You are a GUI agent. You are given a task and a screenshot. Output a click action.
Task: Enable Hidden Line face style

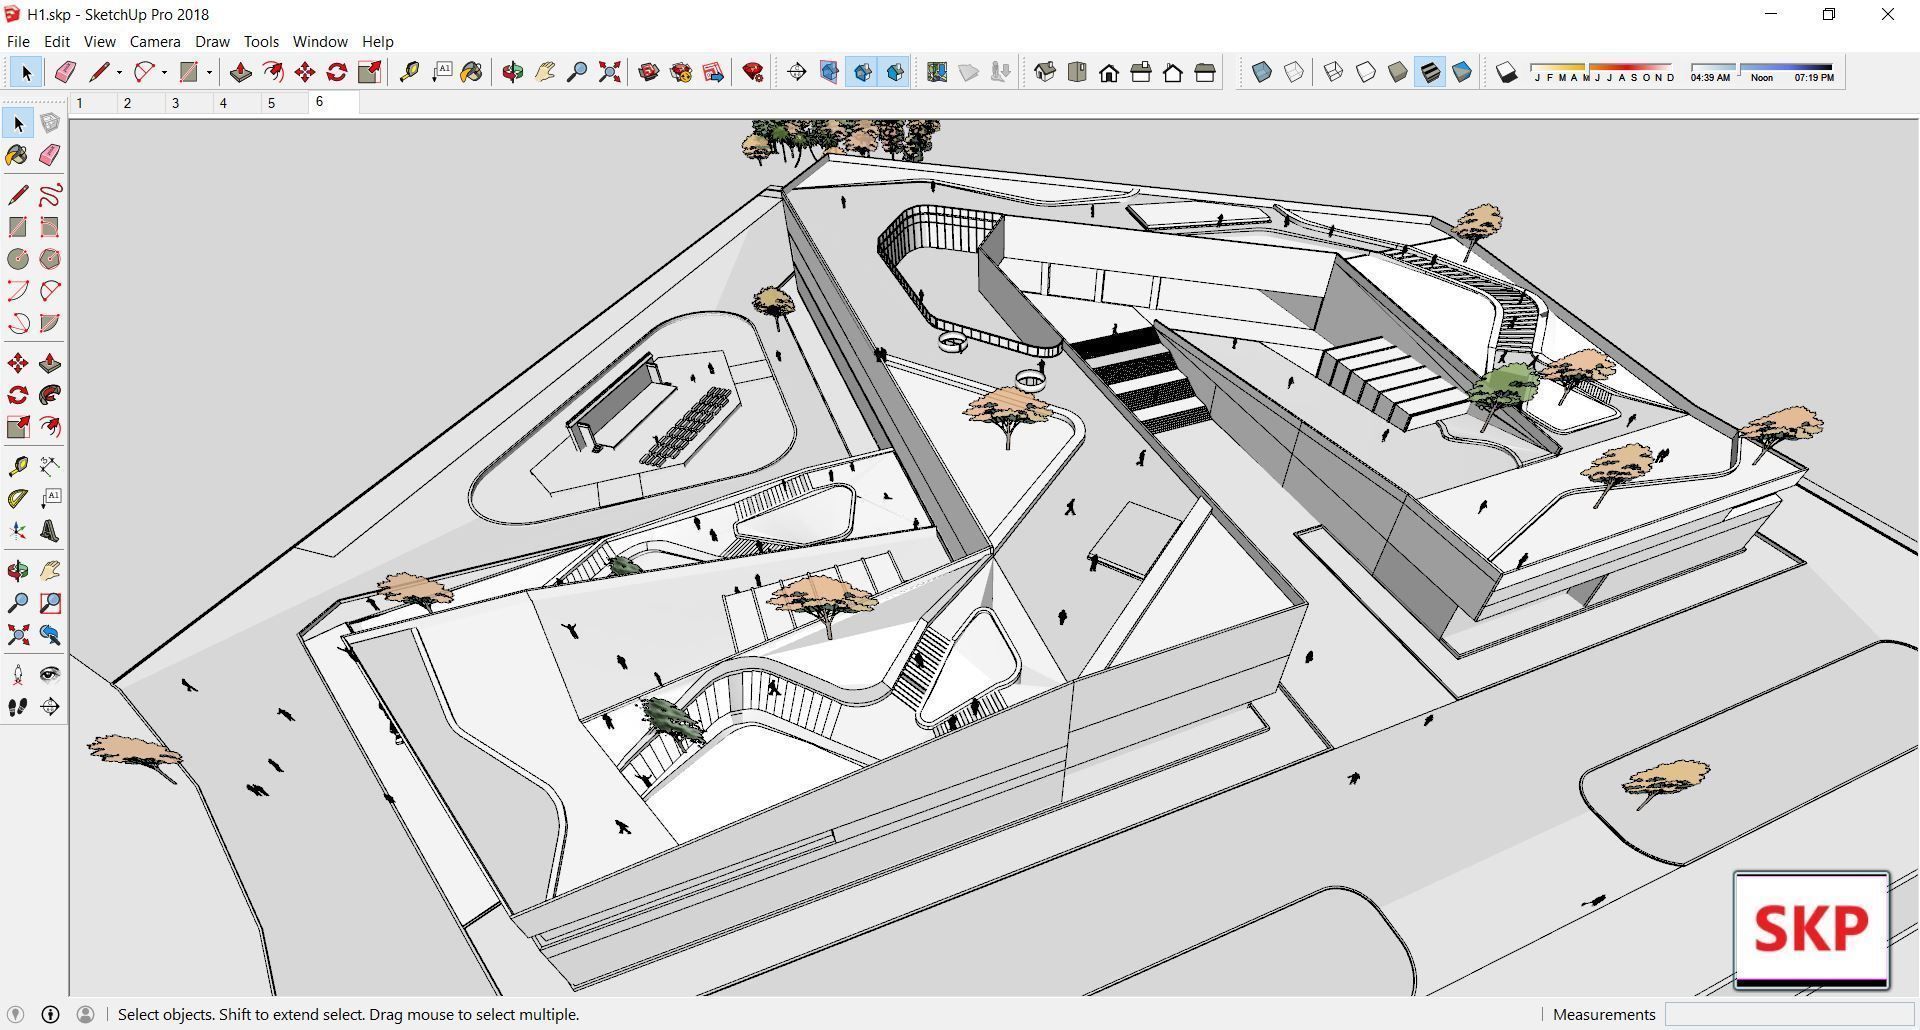tap(1366, 72)
